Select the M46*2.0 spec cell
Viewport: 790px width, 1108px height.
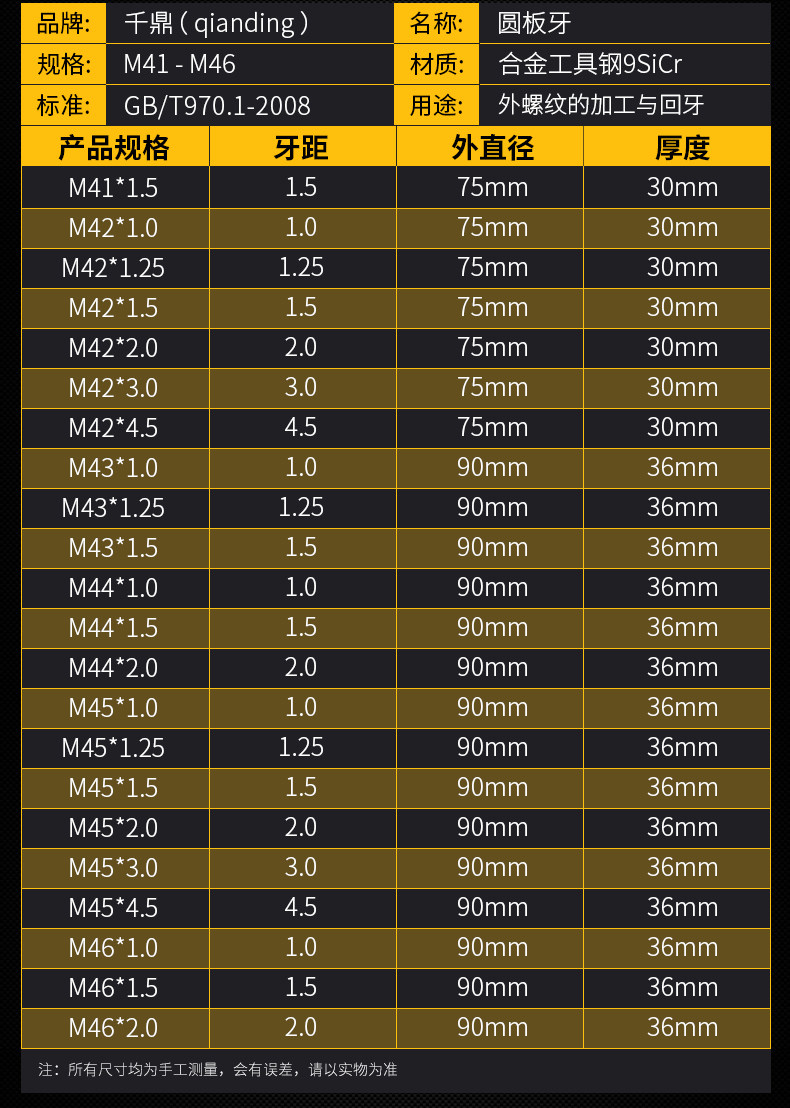point(113,1027)
